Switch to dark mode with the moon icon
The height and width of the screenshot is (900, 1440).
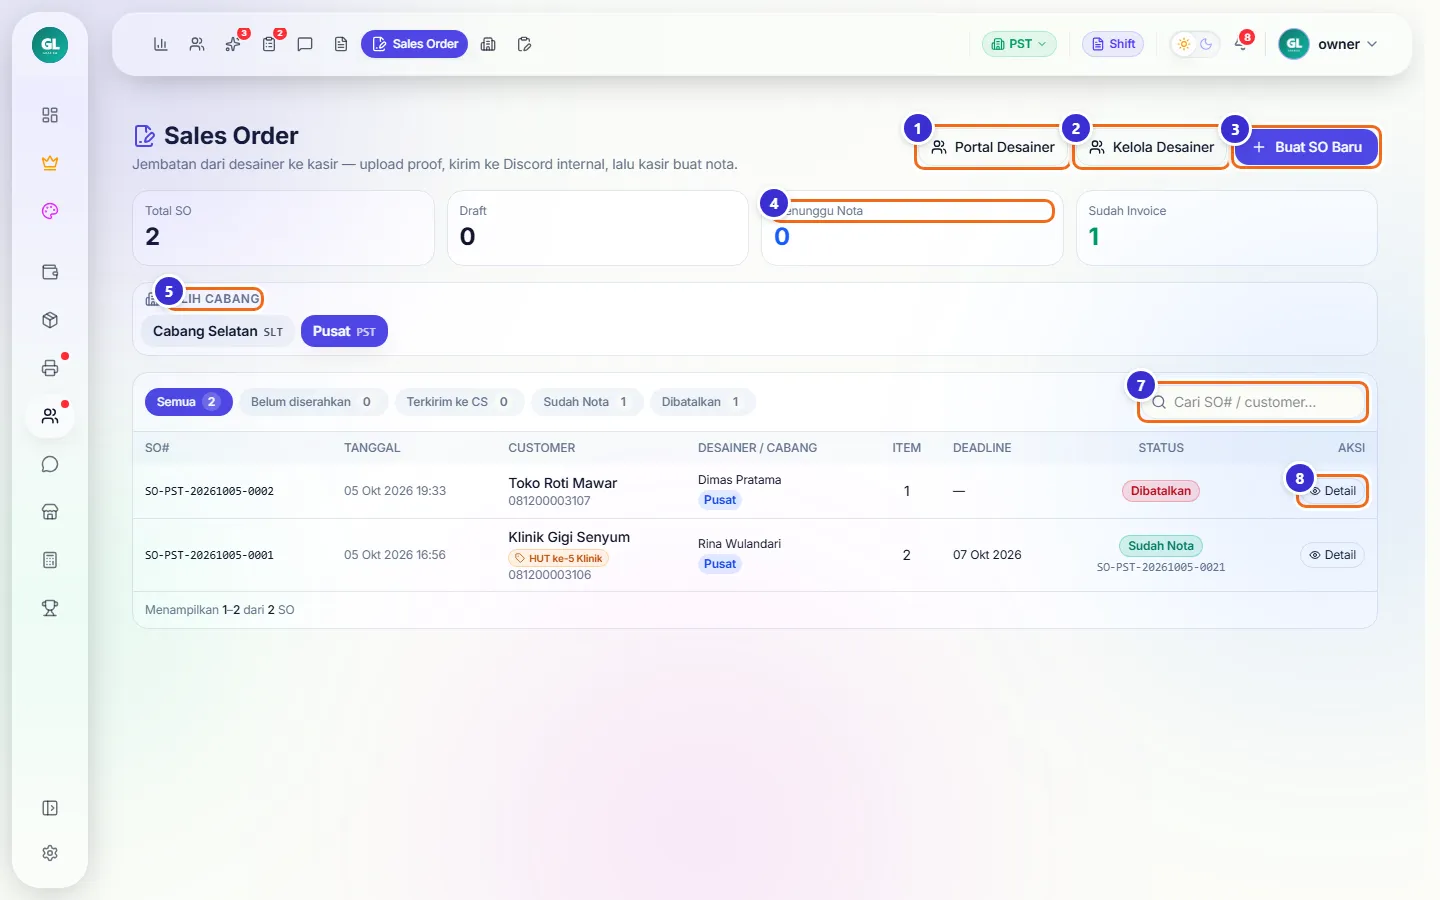[x=1206, y=44]
